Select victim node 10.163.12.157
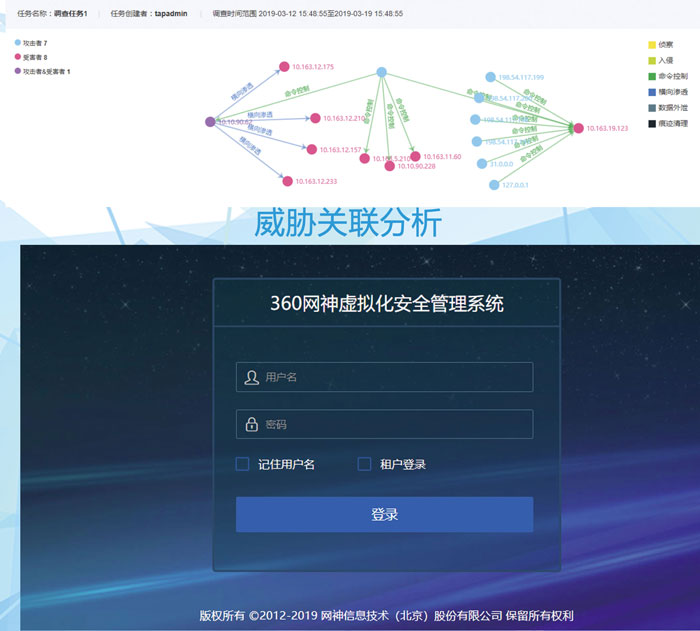Image resolution: width=700 pixels, height=631 pixels. pyautogui.click(x=312, y=149)
